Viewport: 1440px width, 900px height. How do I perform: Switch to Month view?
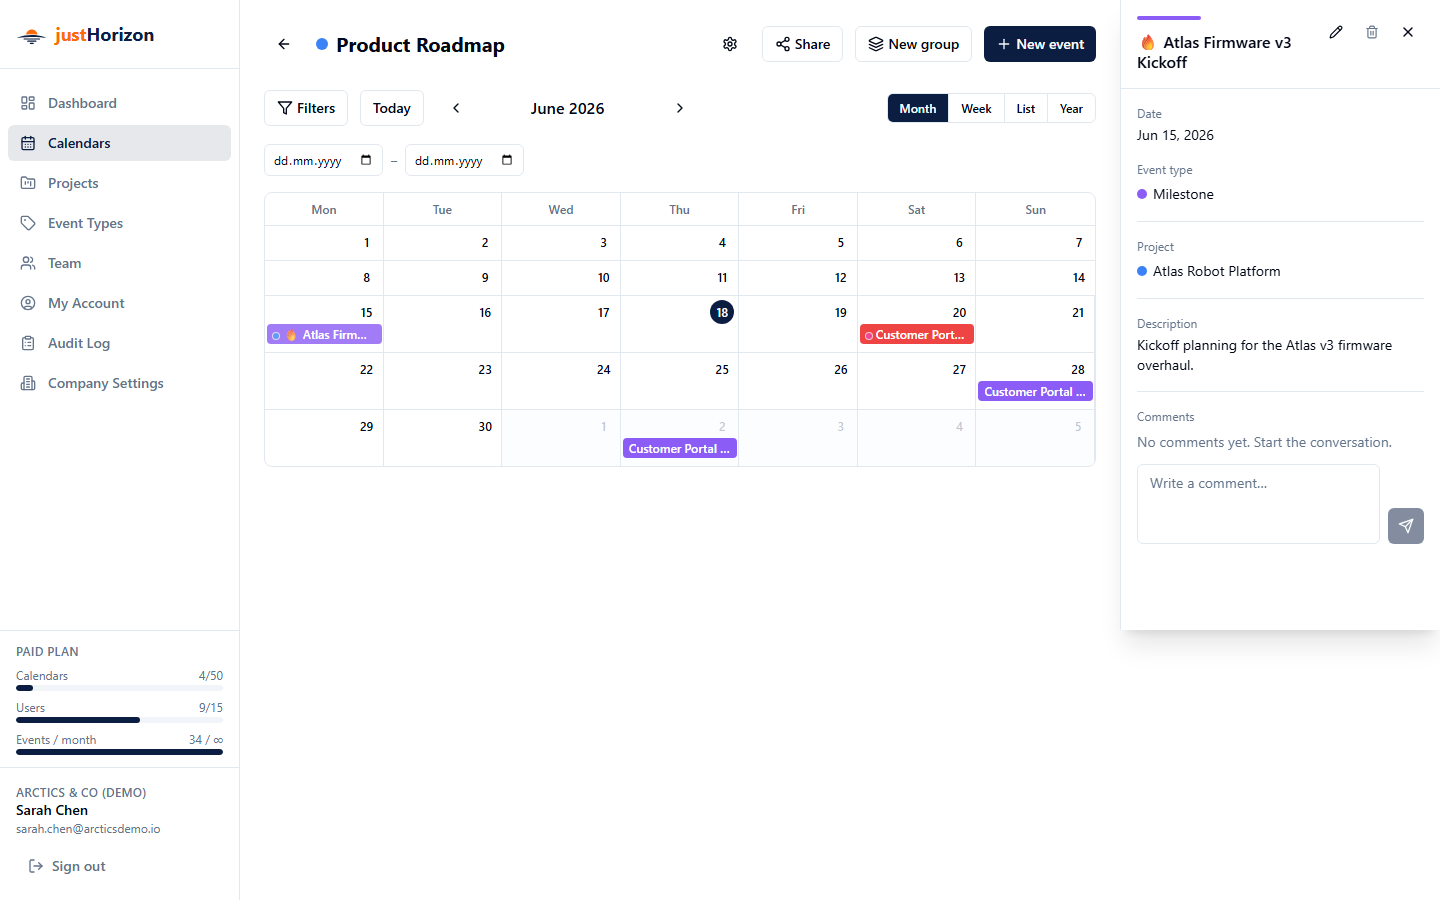click(918, 108)
